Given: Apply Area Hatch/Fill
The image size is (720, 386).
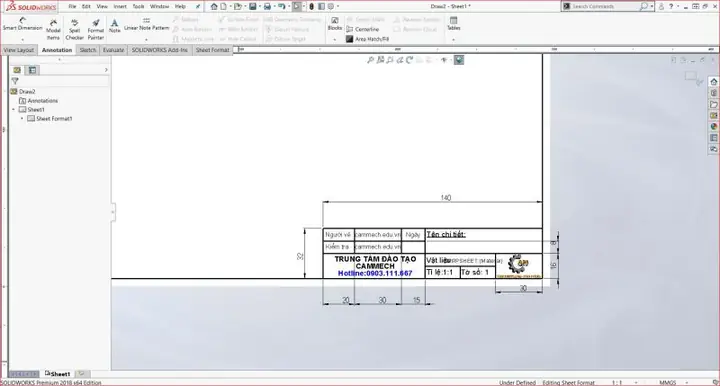Looking at the screenshot, I should [x=367, y=39].
